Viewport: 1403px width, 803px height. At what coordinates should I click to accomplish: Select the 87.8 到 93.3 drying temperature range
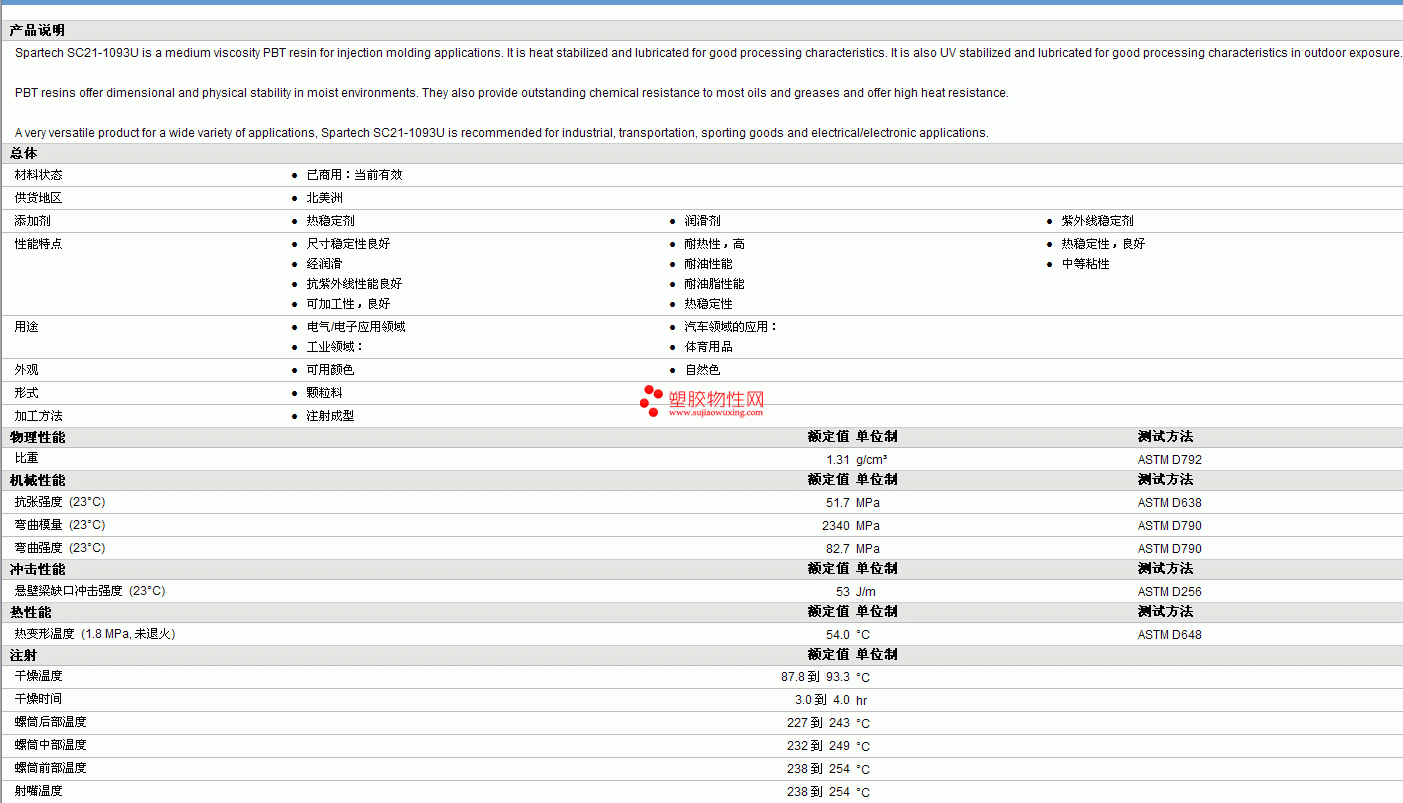coord(815,677)
